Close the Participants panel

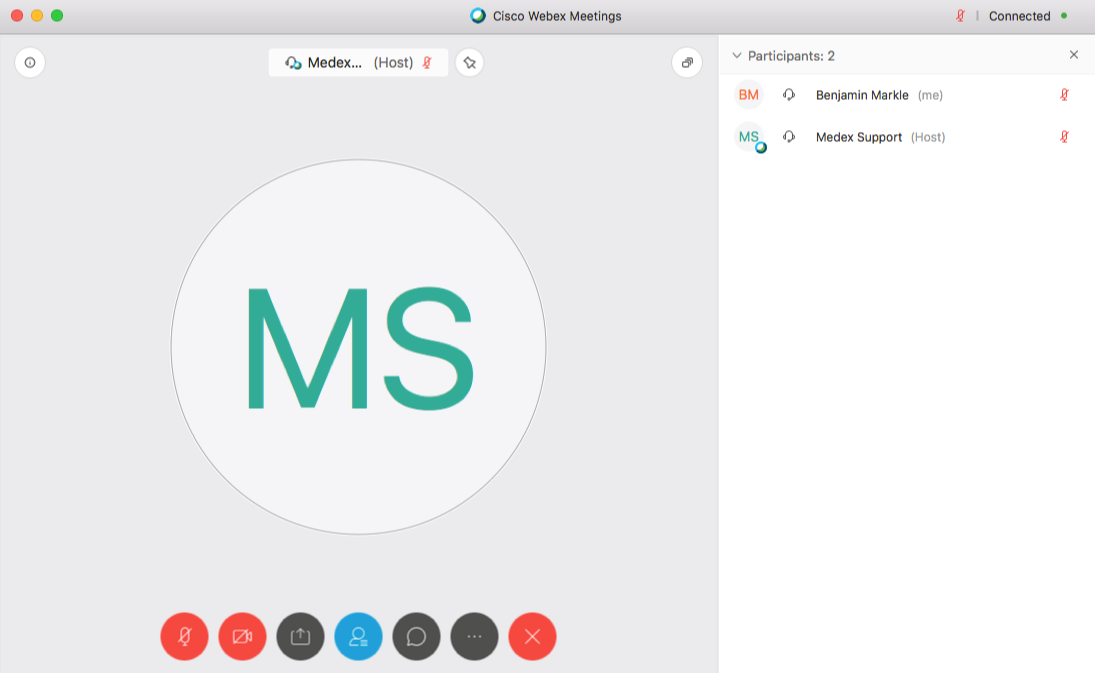pos(1074,55)
